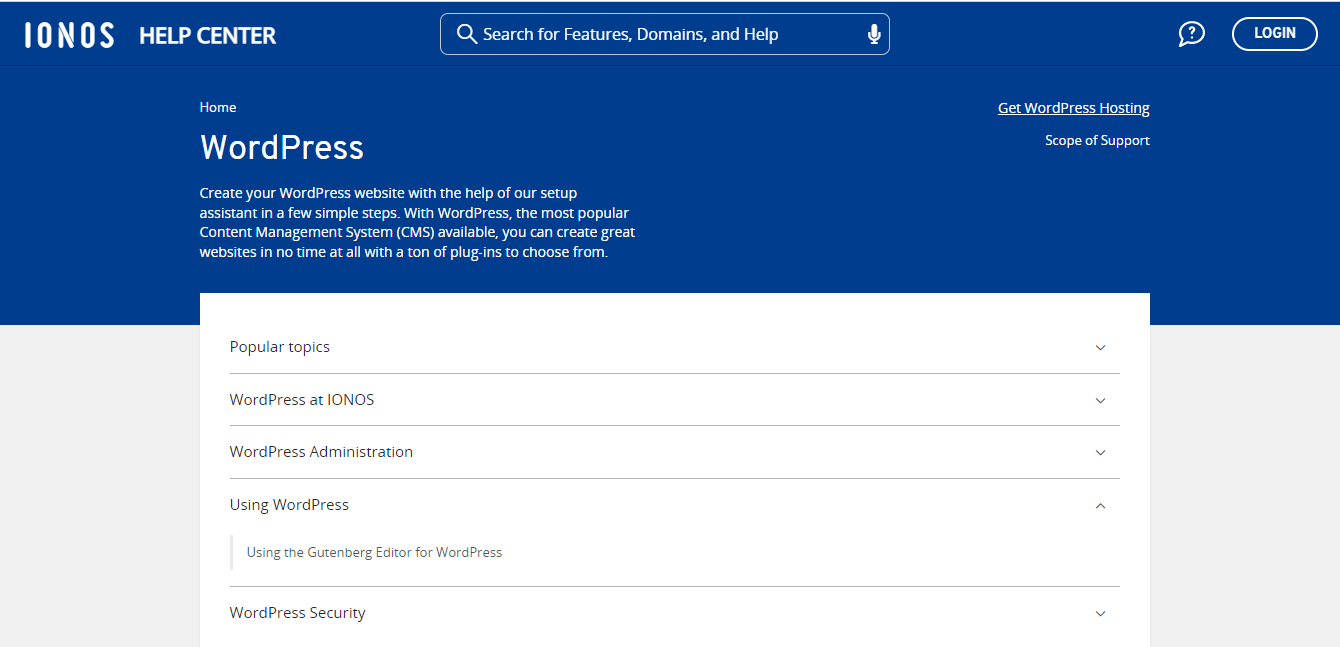Screen dimensions: 1340x647
Task: Go to the Home breadcrumb
Action: pos(218,107)
